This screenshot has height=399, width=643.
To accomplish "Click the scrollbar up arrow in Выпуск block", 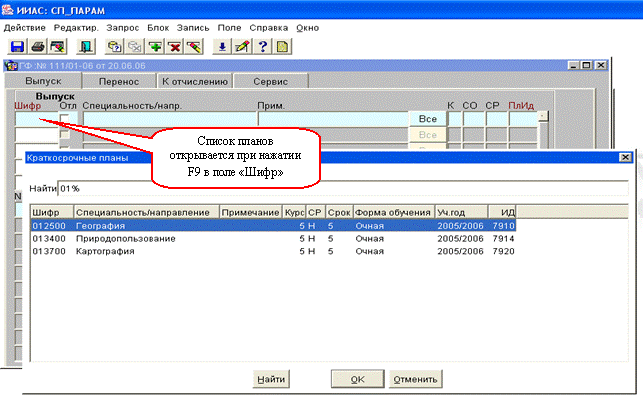I will pyautogui.click(x=543, y=116).
